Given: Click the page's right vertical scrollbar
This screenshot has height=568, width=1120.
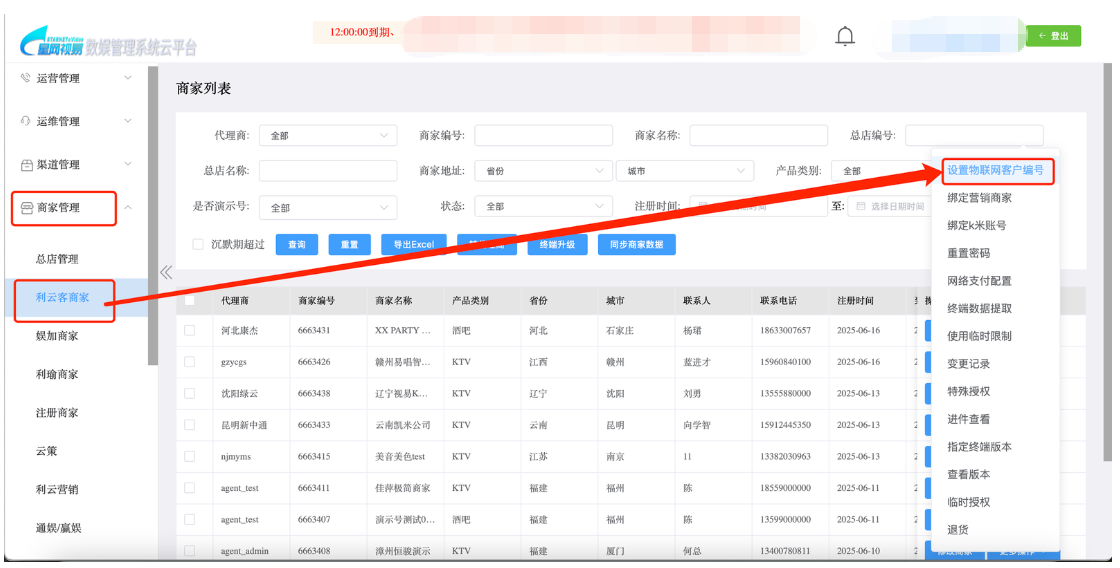Looking at the screenshot, I should coord(1108,264).
